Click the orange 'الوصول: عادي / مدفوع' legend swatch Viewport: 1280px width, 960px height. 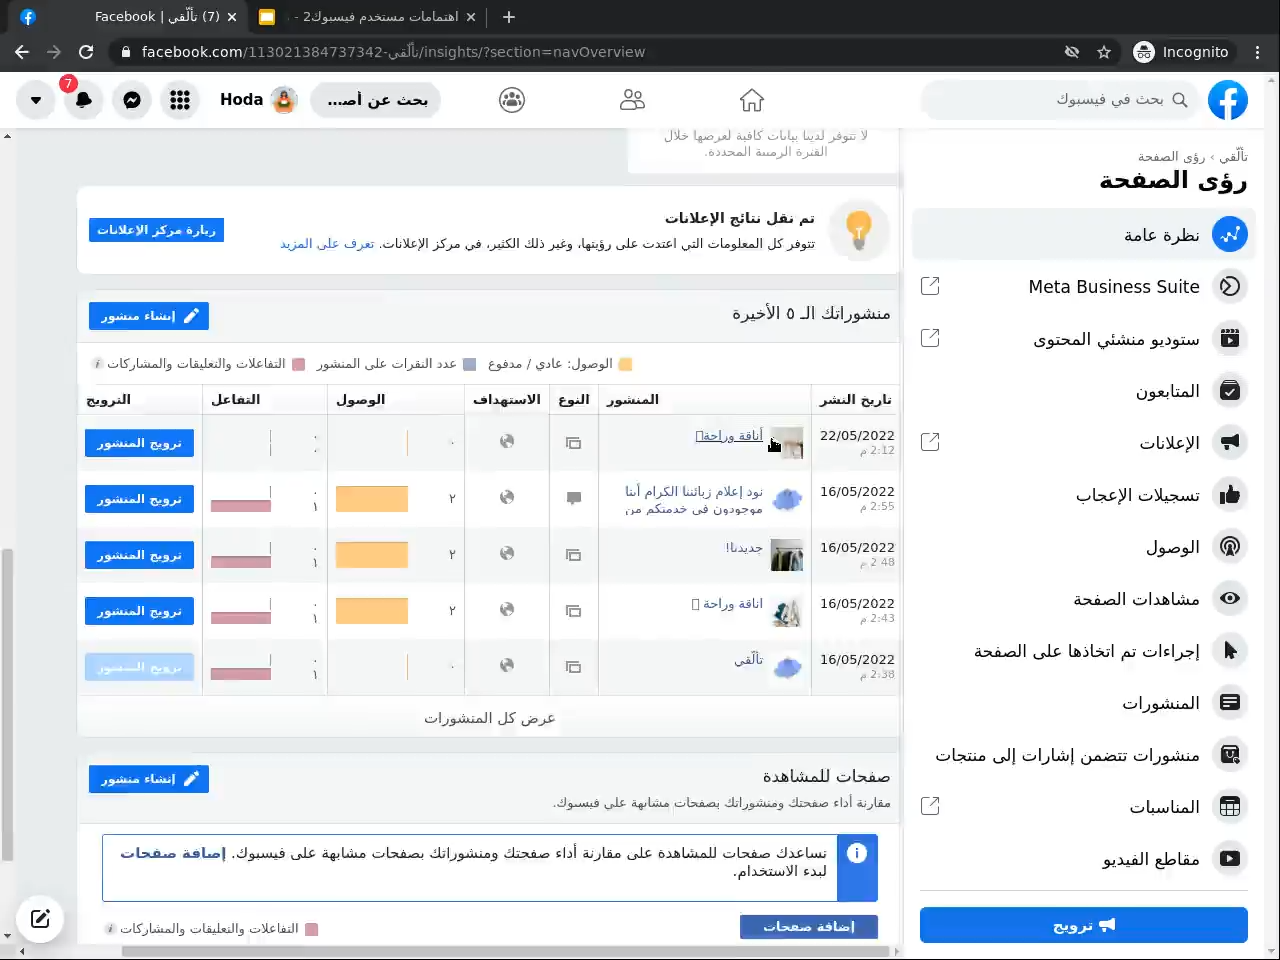point(625,364)
